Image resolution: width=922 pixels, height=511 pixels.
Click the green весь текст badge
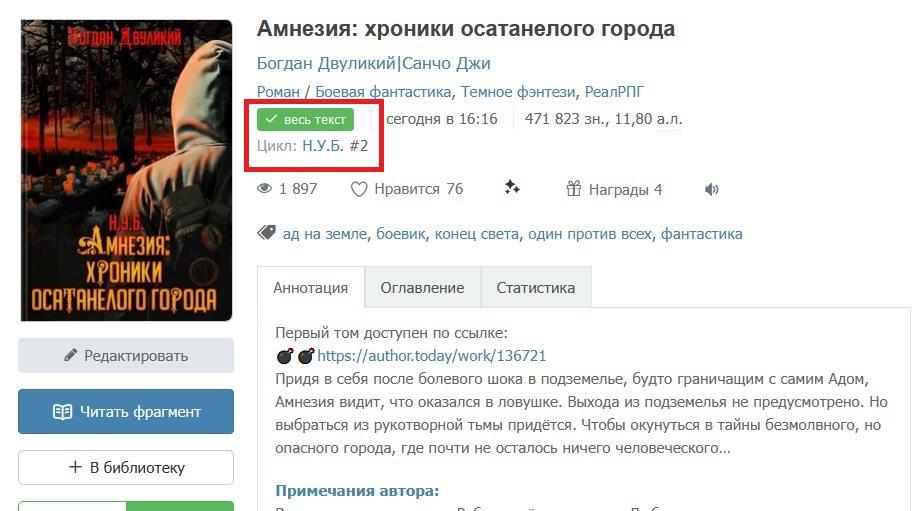(x=305, y=119)
